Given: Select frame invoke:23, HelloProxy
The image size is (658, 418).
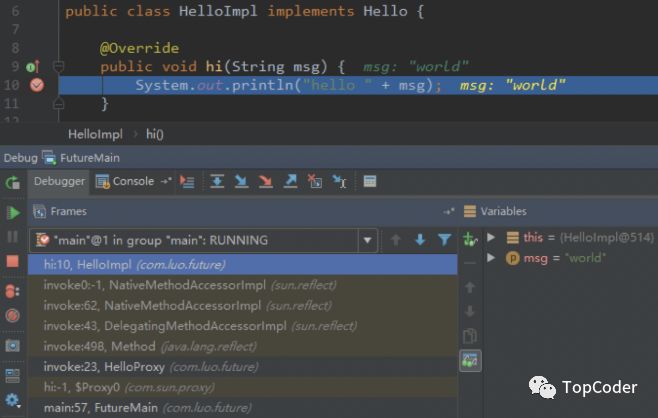Looking at the screenshot, I should pyautogui.click(x=243, y=367).
